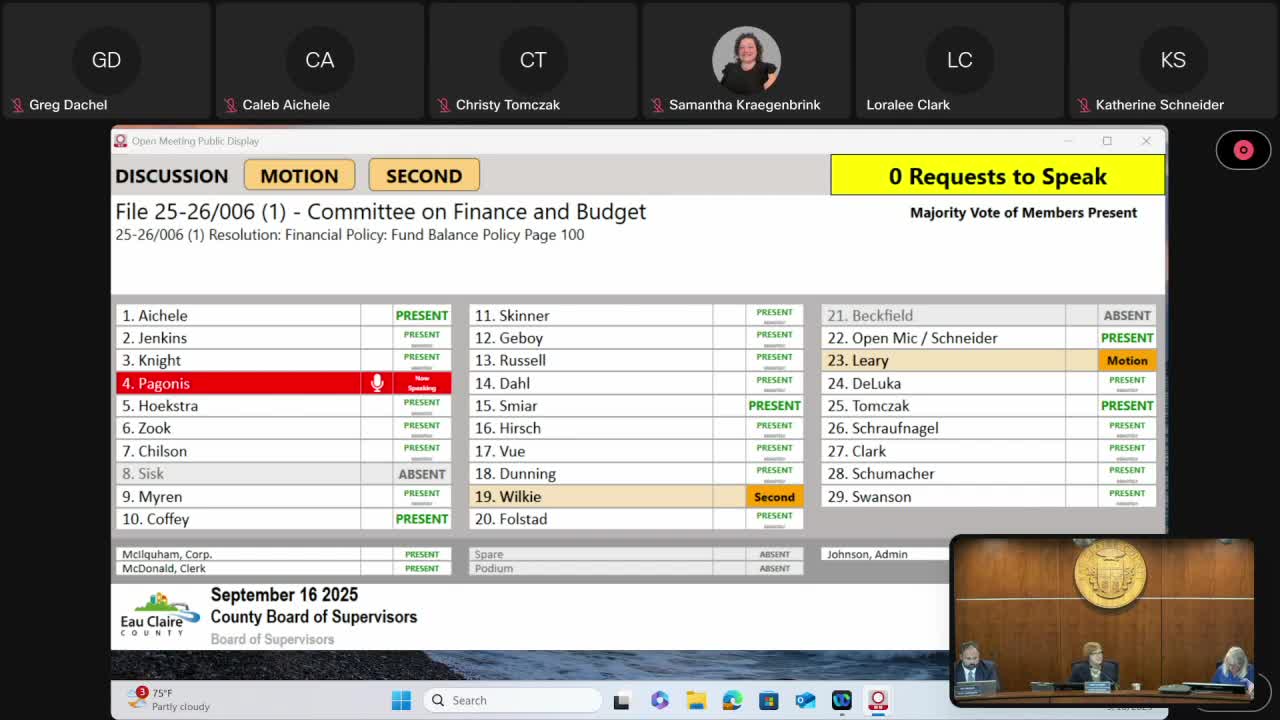Select the '19. Wilkie' member row
This screenshot has width=1280, height=720.
(636, 497)
